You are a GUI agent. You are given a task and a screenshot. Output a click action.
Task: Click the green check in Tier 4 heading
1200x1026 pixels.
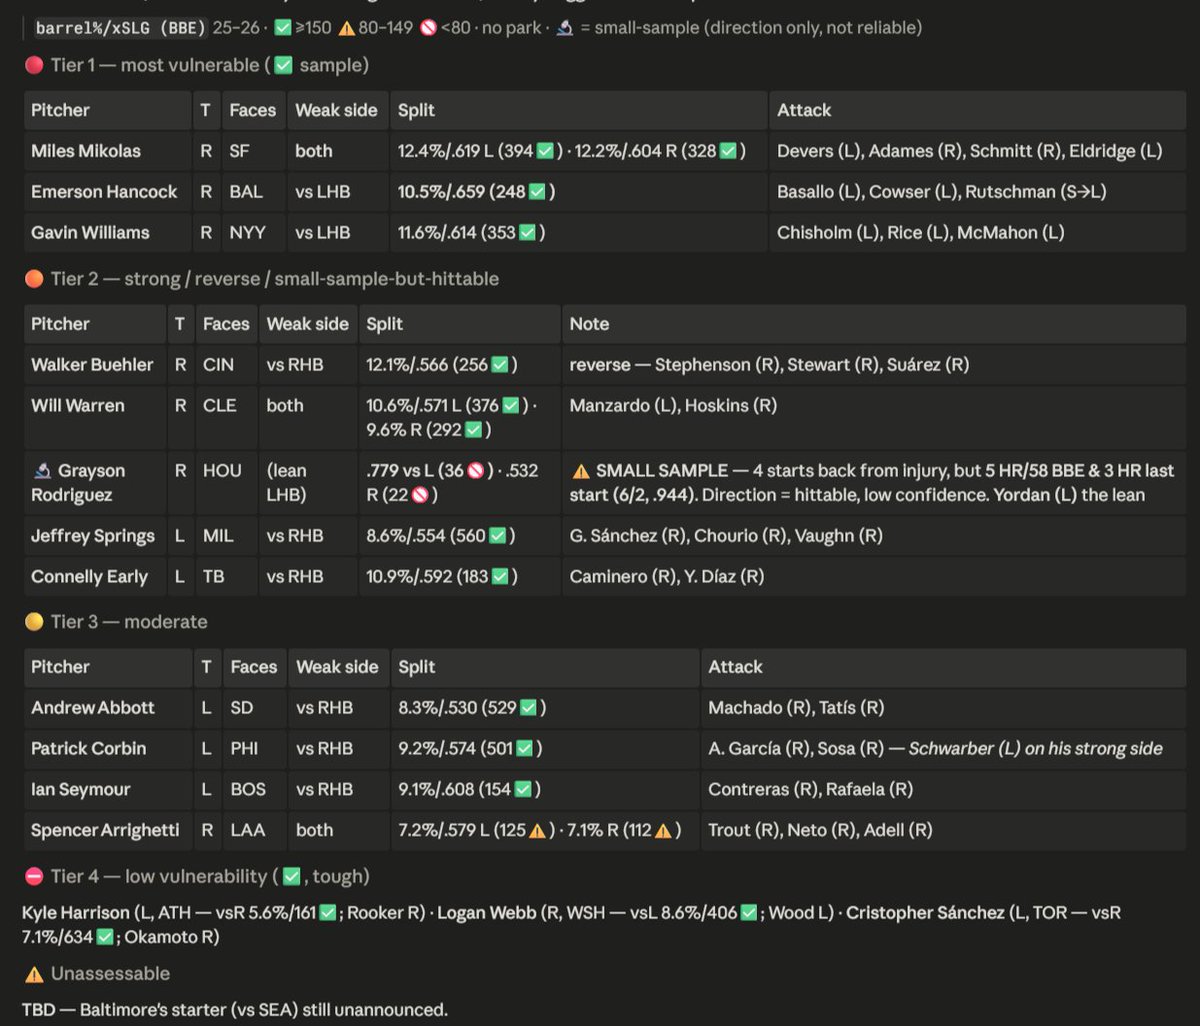coord(291,877)
